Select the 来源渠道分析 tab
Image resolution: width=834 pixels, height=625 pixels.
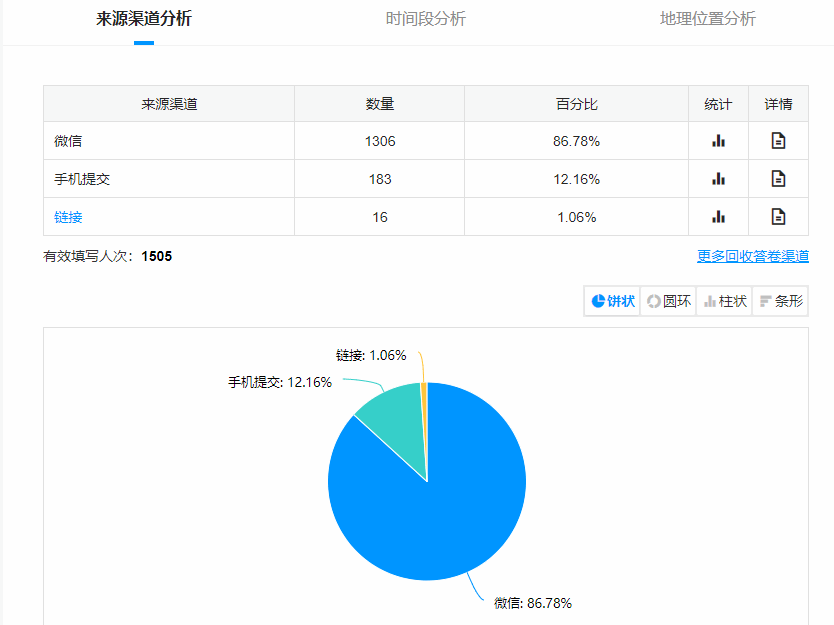pyautogui.click(x=144, y=19)
